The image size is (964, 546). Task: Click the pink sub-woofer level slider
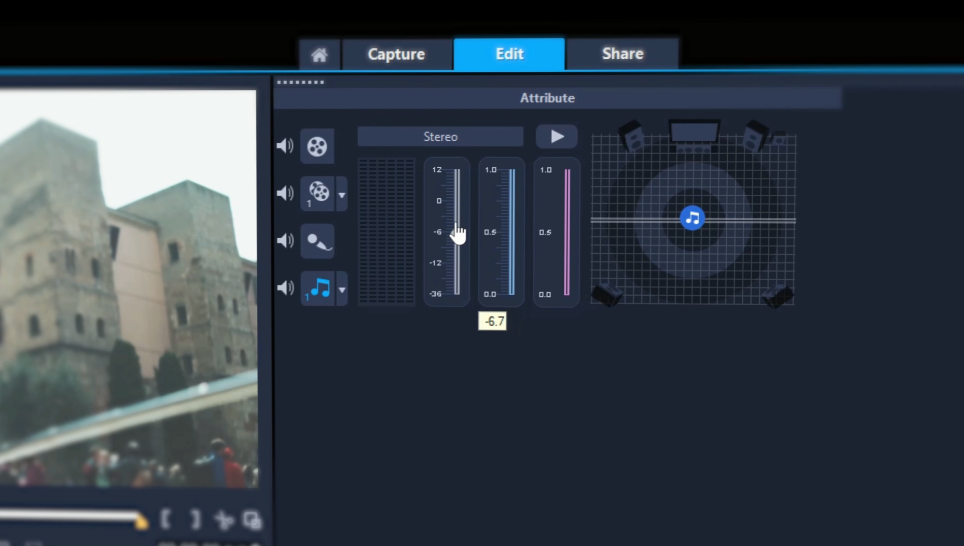pyautogui.click(x=567, y=231)
